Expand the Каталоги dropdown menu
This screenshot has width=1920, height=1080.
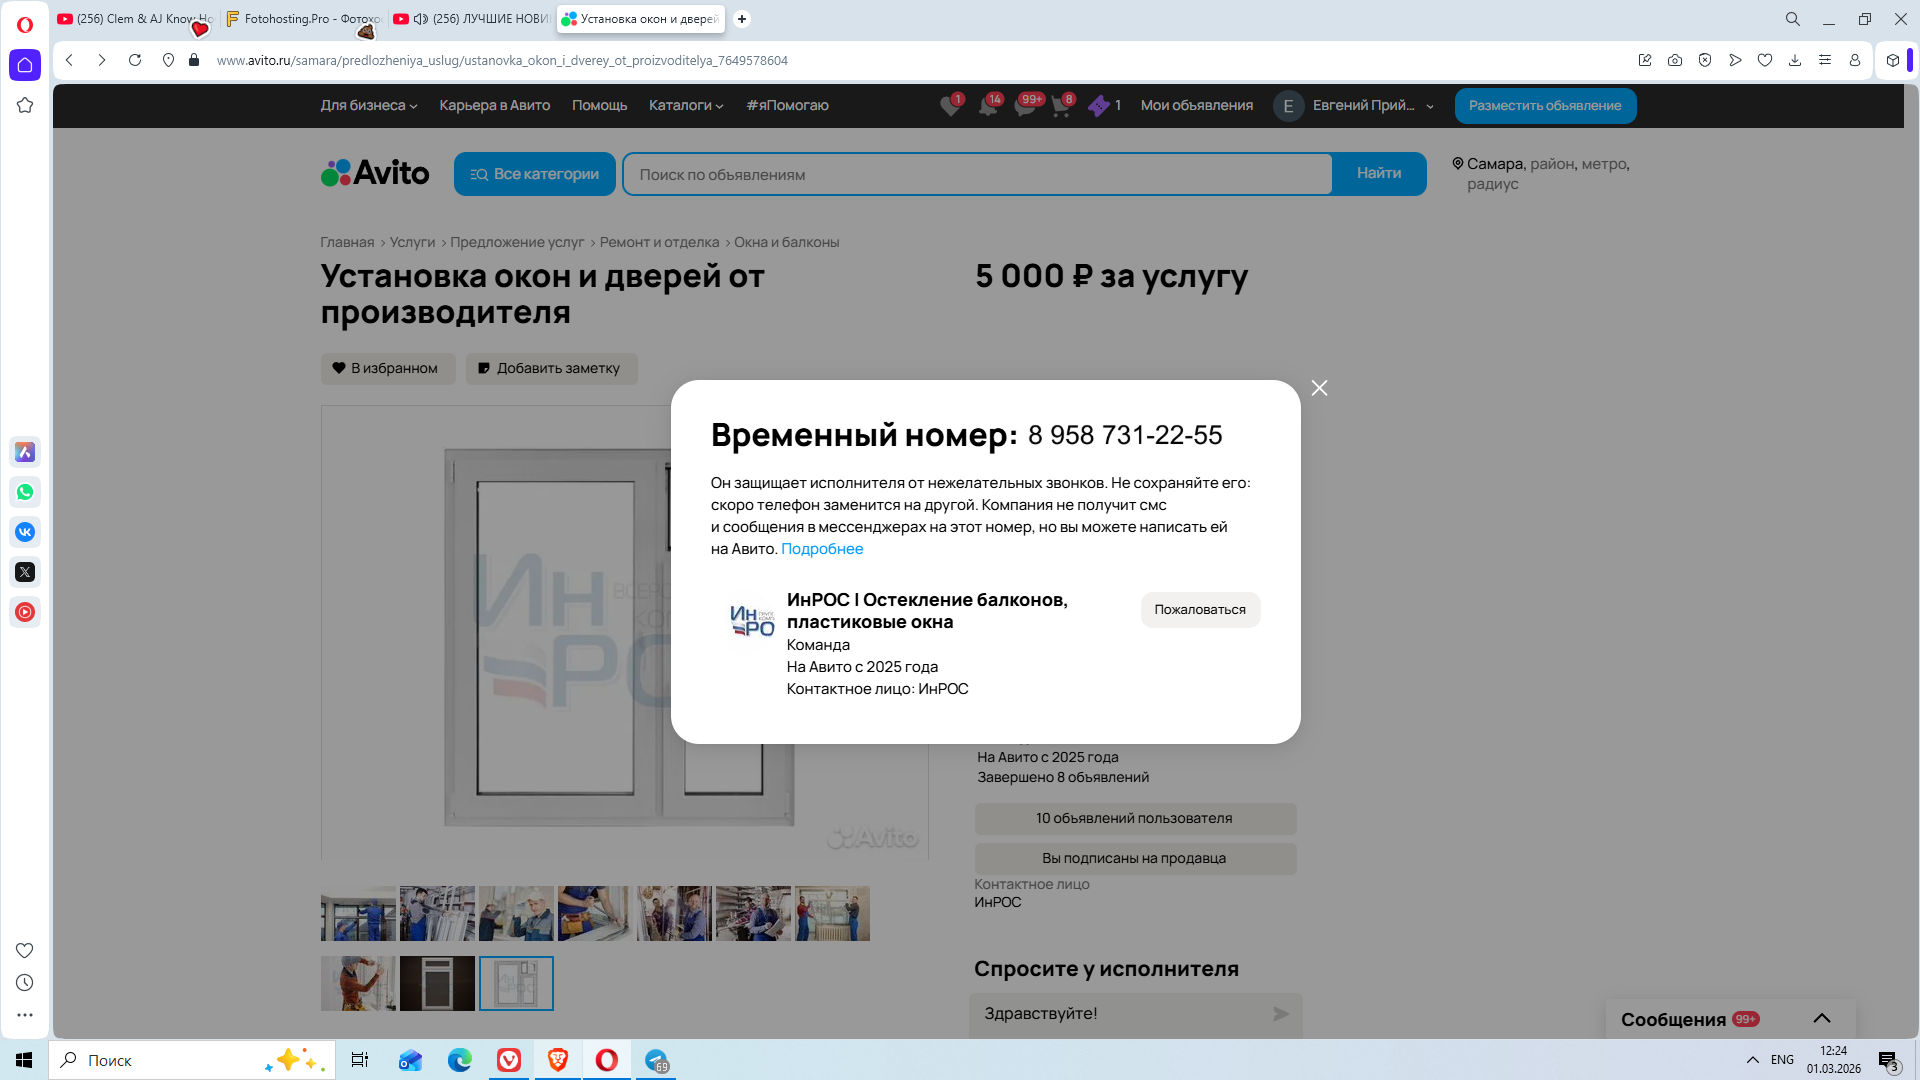(685, 105)
